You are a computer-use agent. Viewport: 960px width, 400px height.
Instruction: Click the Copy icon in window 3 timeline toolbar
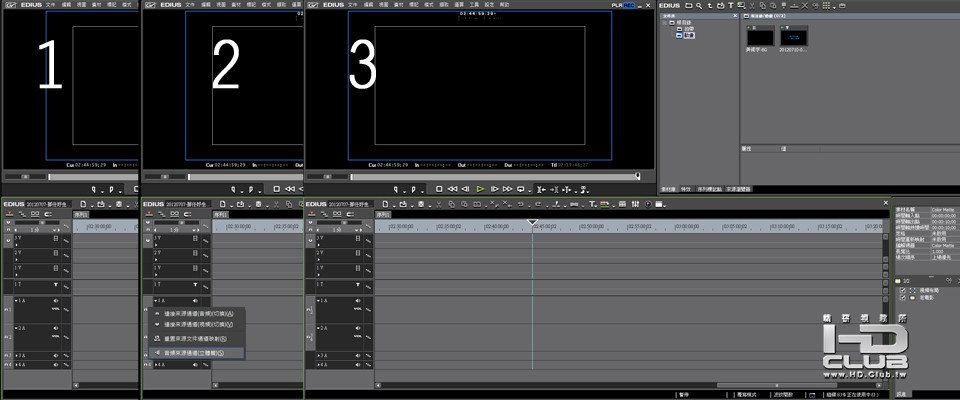452,204
